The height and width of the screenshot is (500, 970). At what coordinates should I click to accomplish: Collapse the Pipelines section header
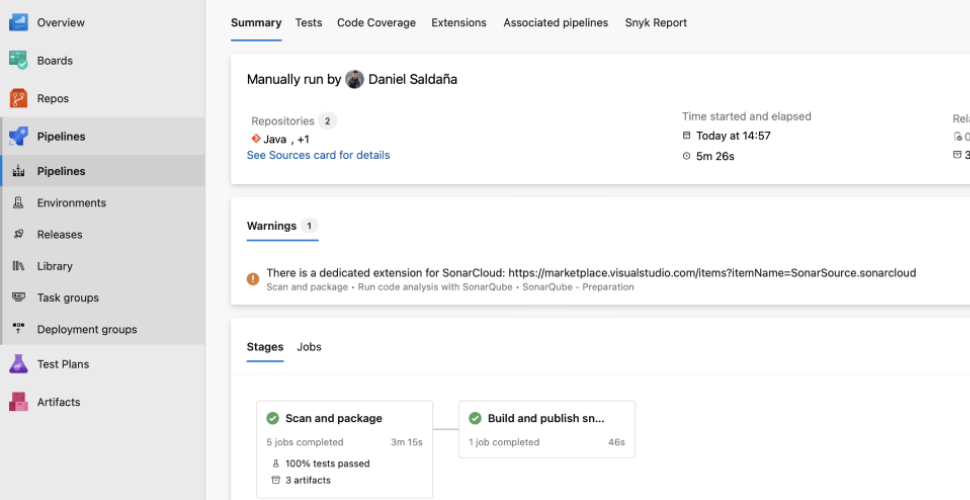(x=60, y=136)
